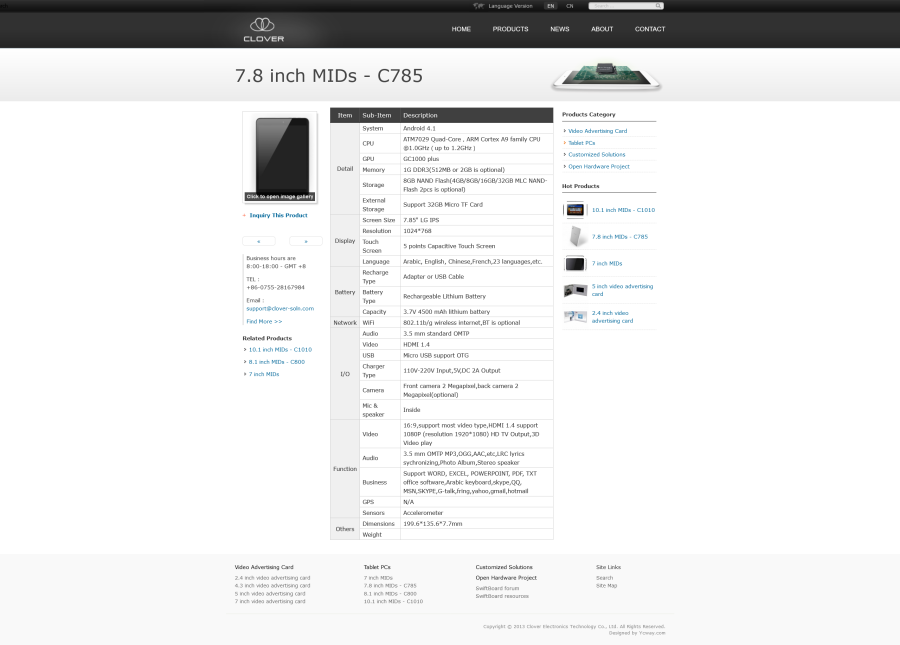Click the support email address link
Image resolution: width=900 pixels, height=645 pixels.
279,309
